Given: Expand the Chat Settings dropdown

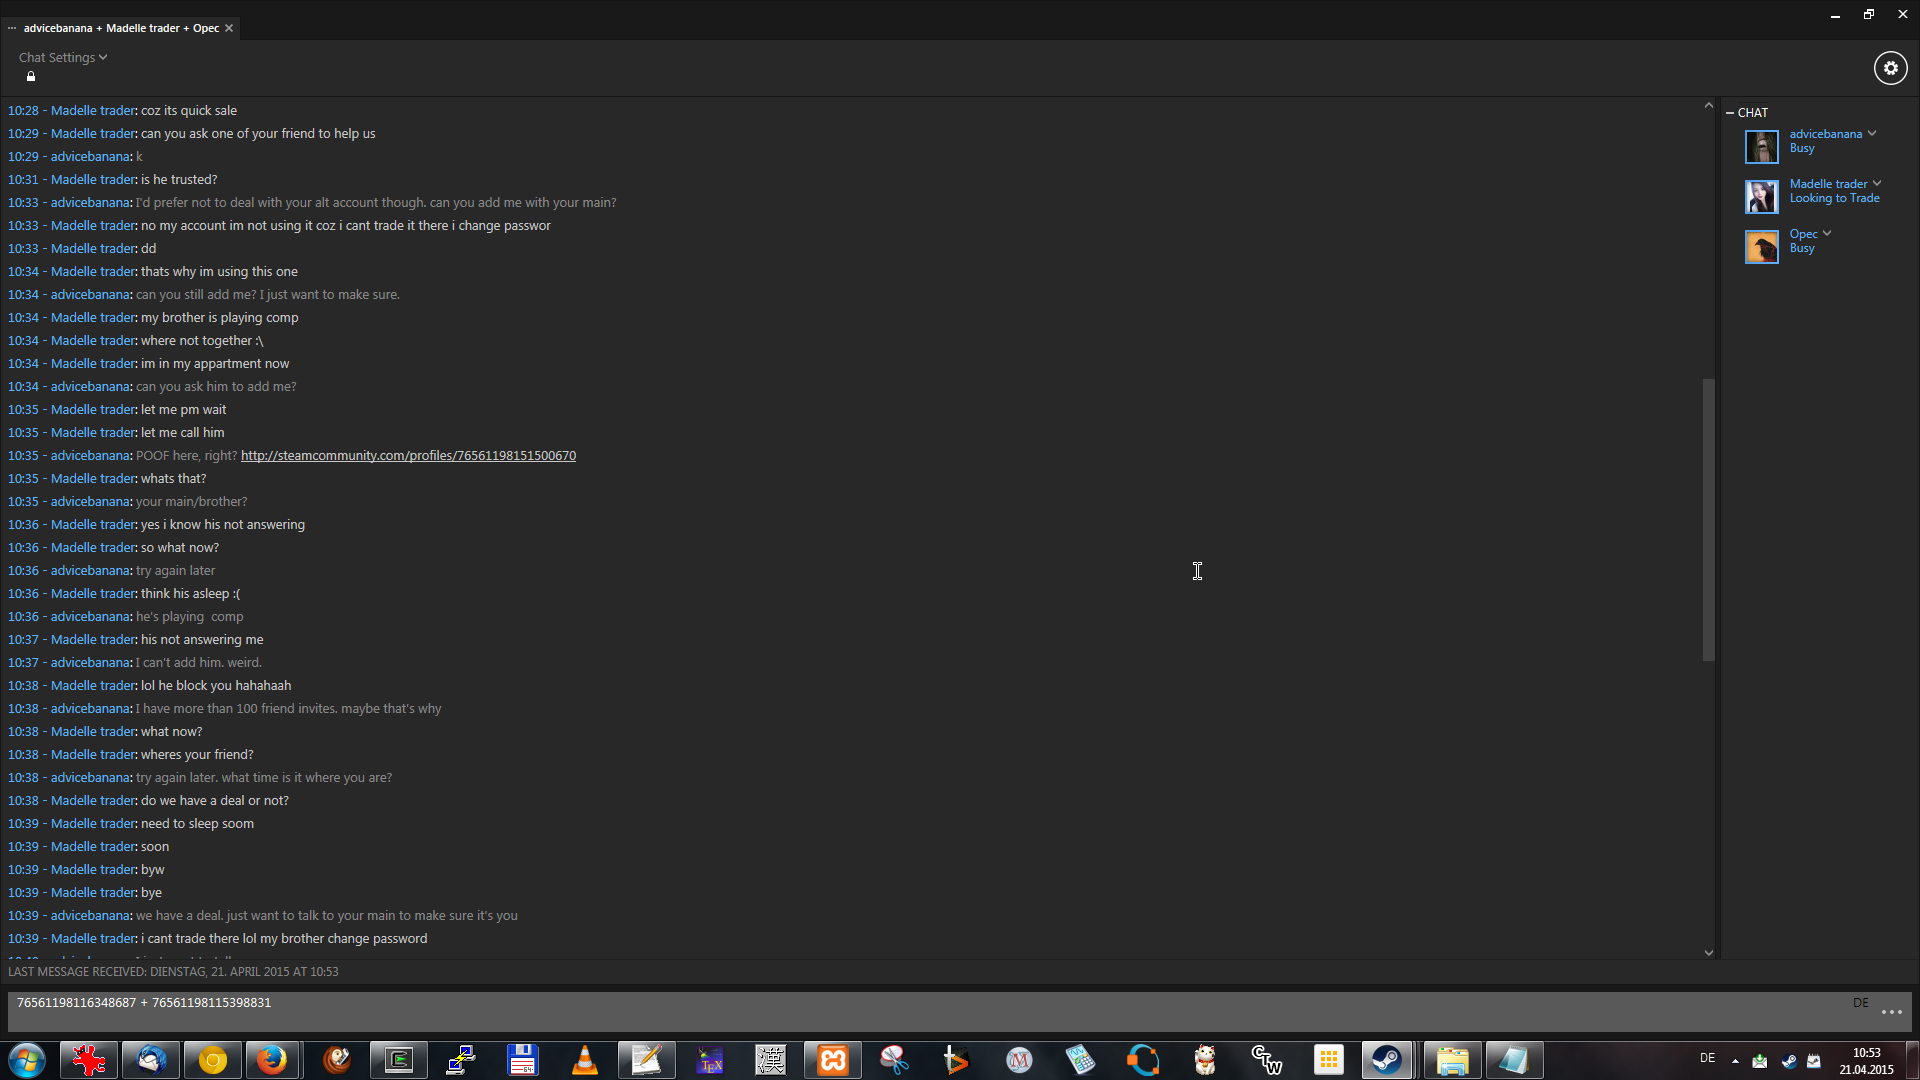Looking at the screenshot, I should pyautogui.click(x=62, y=57).
